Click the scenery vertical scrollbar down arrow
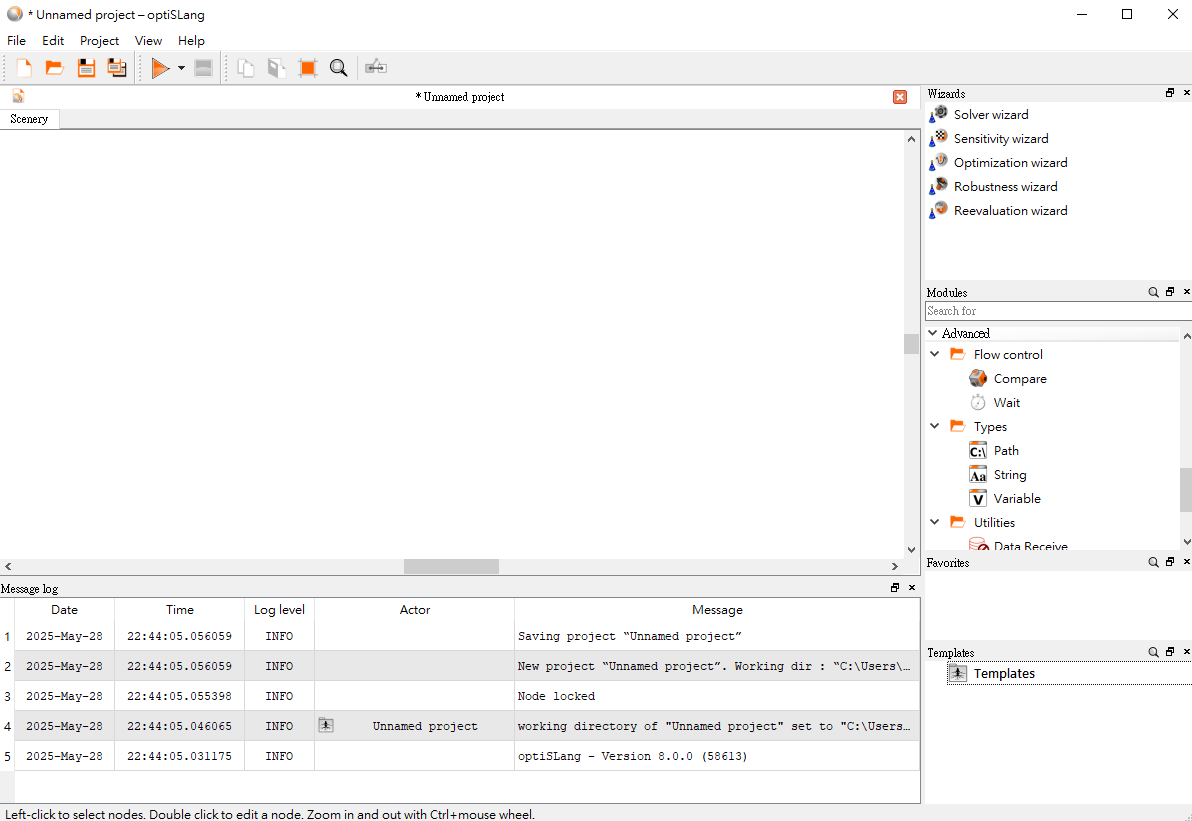 (911, 550)
